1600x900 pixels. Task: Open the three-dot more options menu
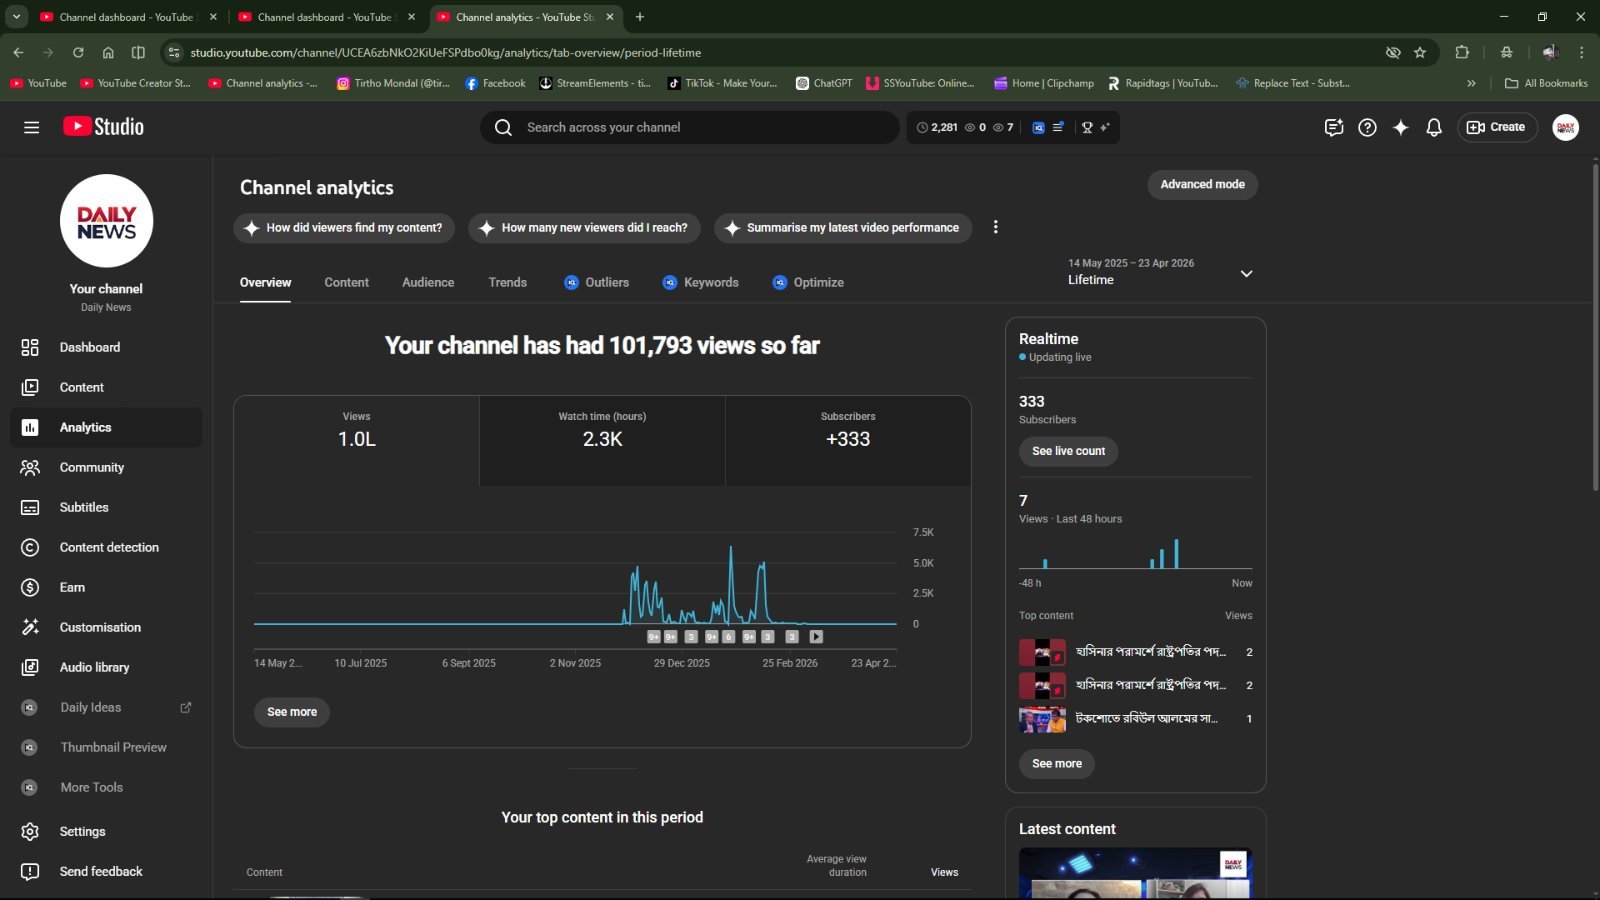(995, 227)
